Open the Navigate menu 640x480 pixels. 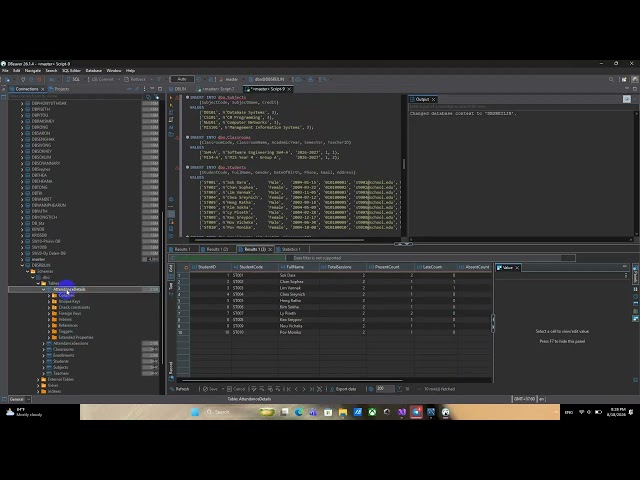pyautogui.click(x=33, y=71)
